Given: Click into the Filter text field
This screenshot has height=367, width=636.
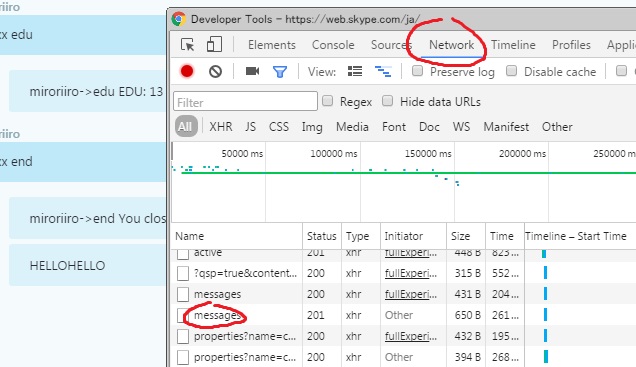Looking at the screenshot, I should point(245,101).
